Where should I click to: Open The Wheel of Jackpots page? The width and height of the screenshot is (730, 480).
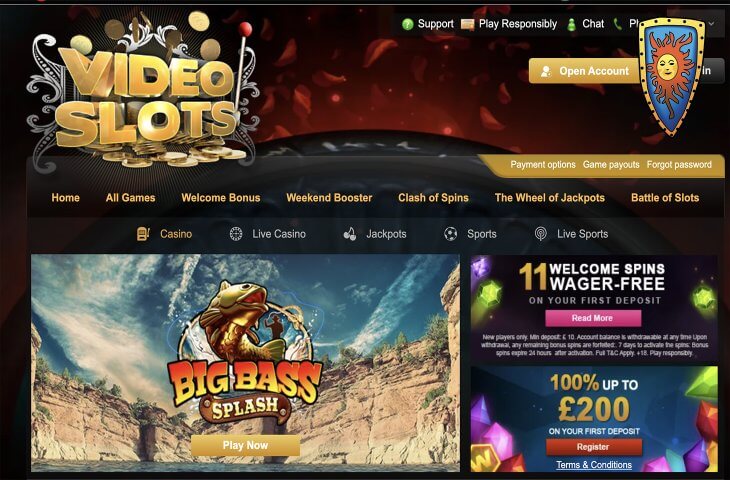pyautogui.click(x=550, y=198)
